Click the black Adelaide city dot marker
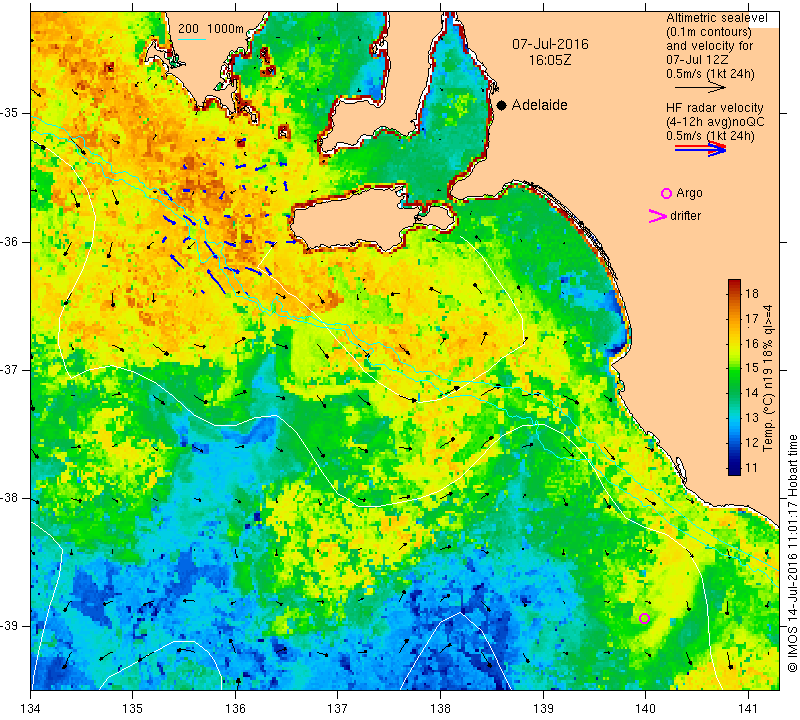The image size is (800, 720). tap(502, 105)
